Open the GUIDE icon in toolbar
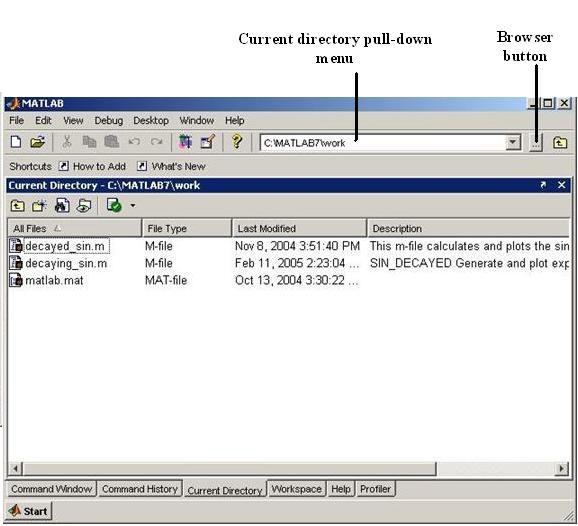Viewport: 578px width, 526px height. click(208, 142)
